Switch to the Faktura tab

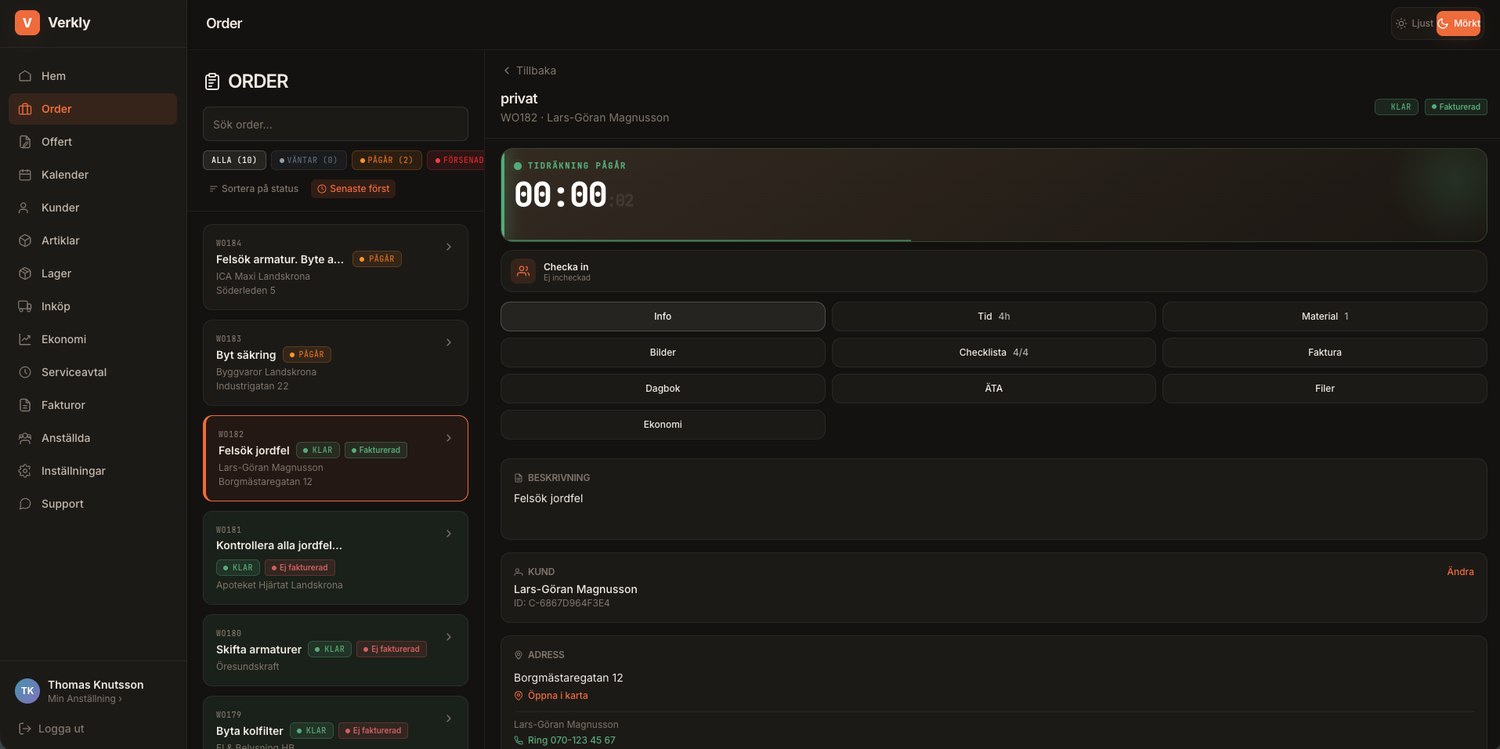tap(1325, 353)
